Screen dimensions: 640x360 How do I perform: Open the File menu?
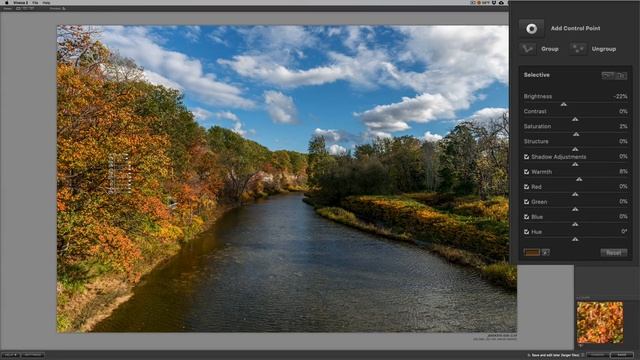[x=35, y=2]
